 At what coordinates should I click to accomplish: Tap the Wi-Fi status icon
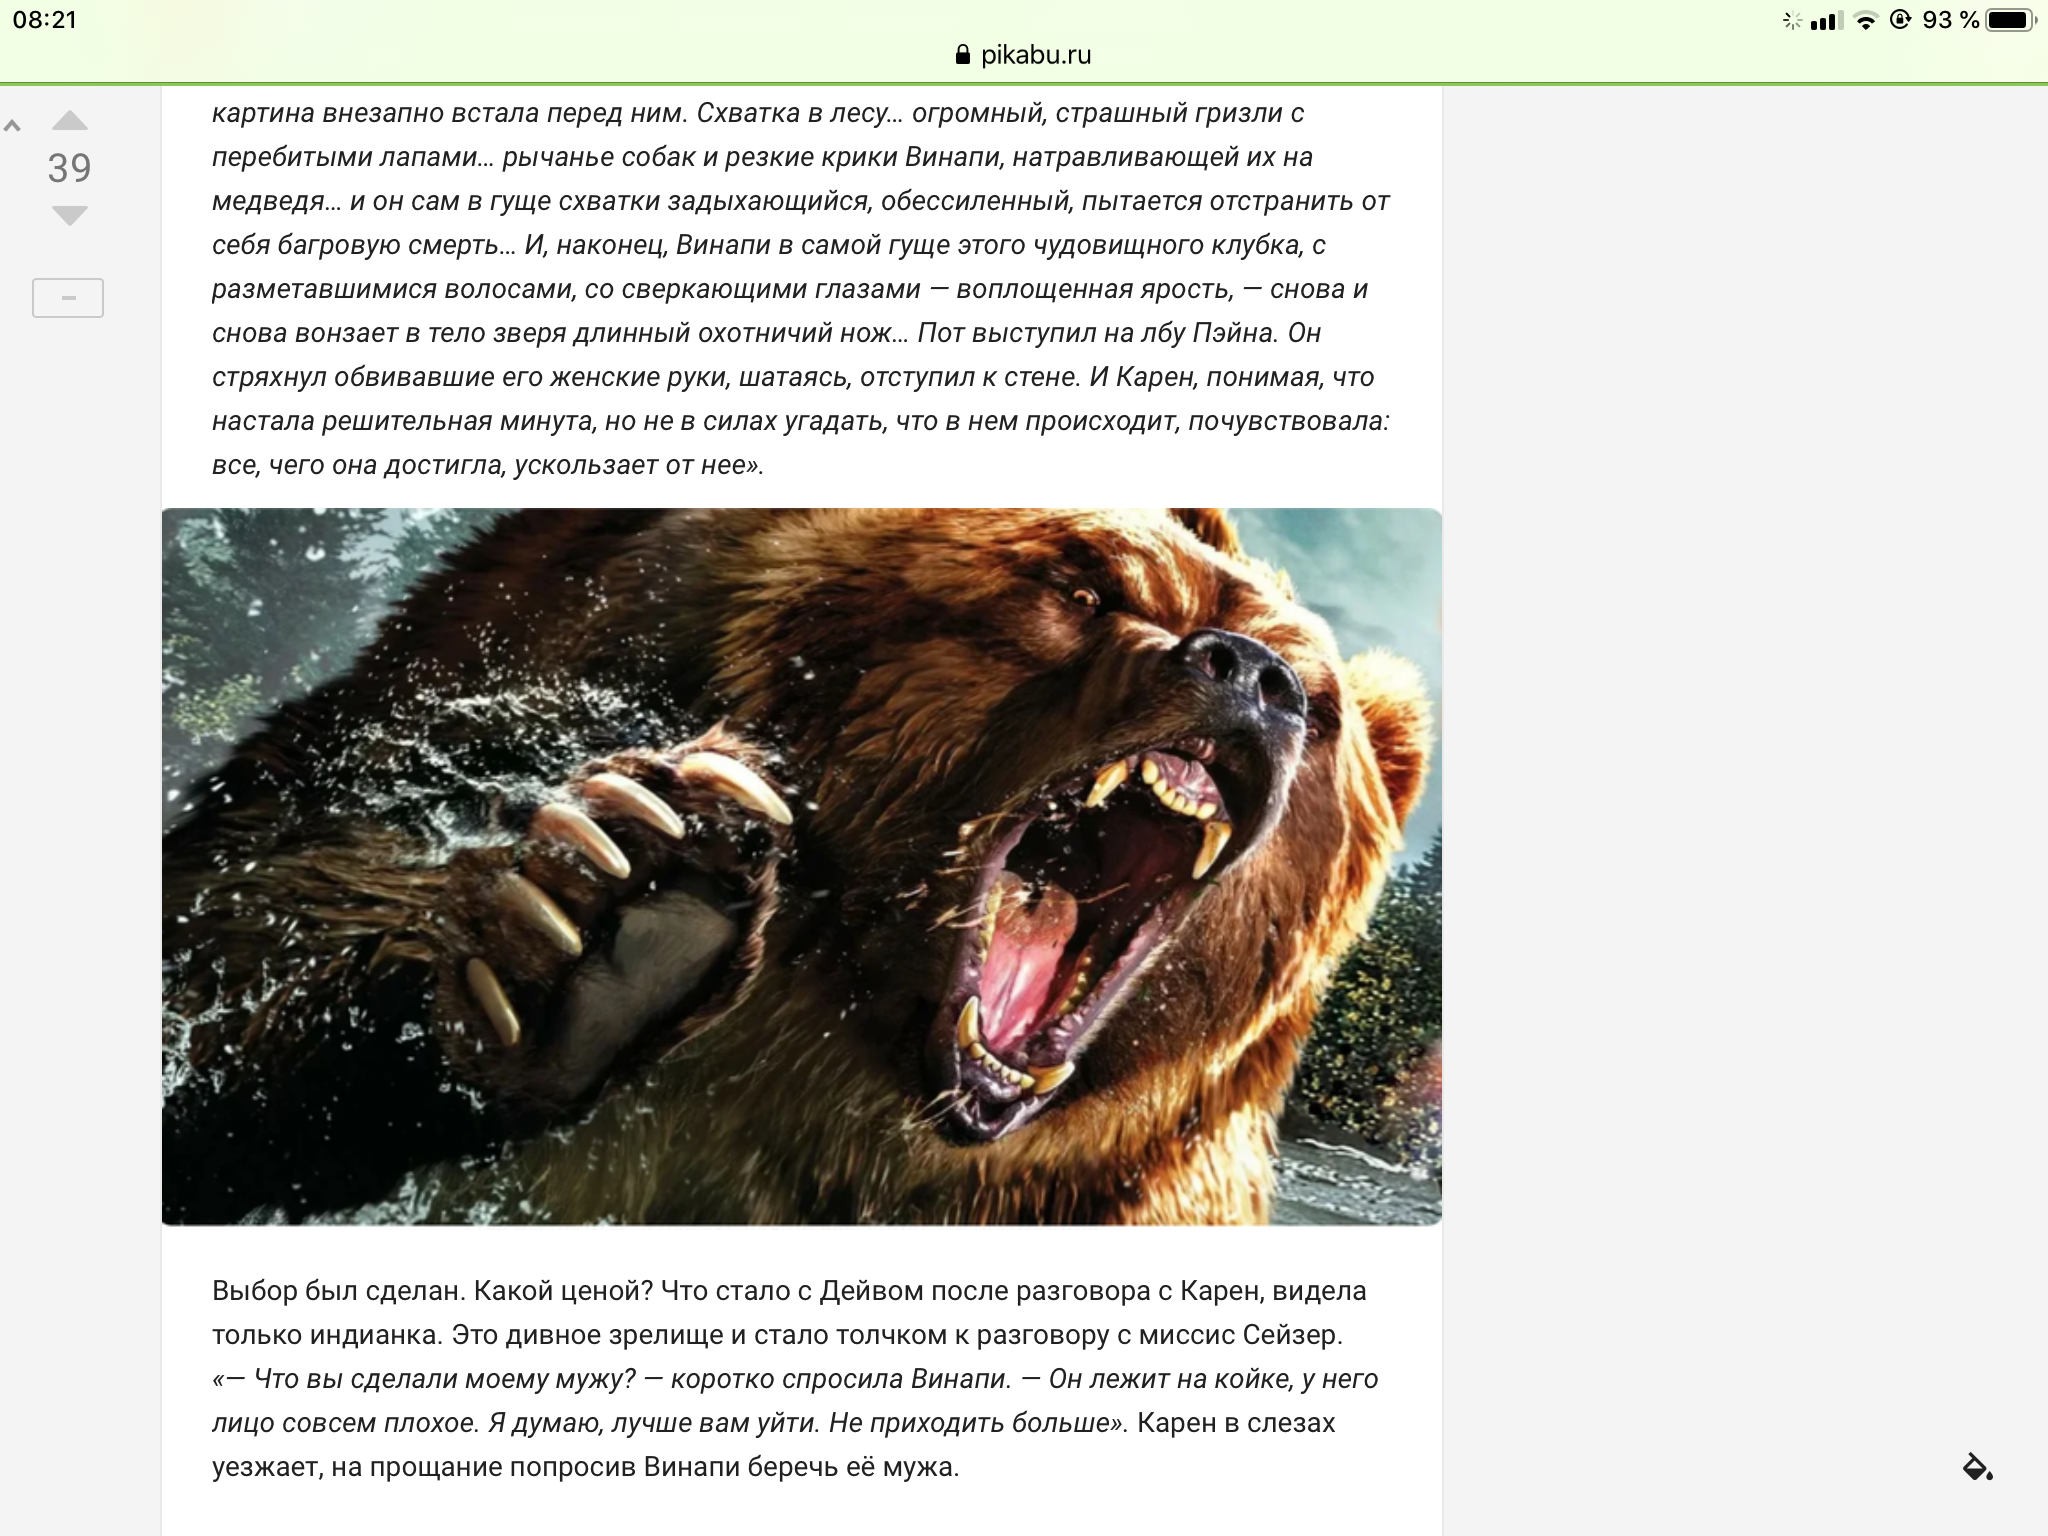tap(1865, 21)
